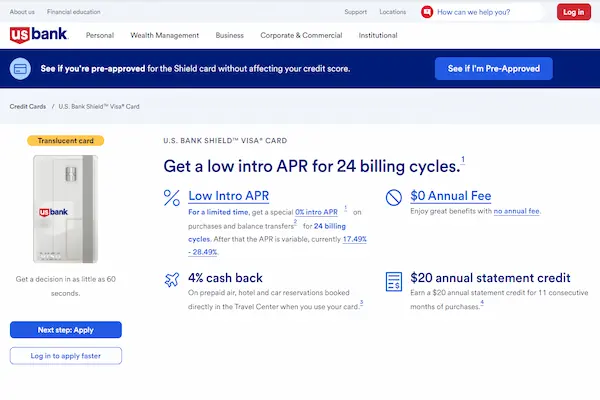Click the U.S. Bank logo
Viewport: 600px width, 400px height.
pyautogui.click(x=41, y=35)
